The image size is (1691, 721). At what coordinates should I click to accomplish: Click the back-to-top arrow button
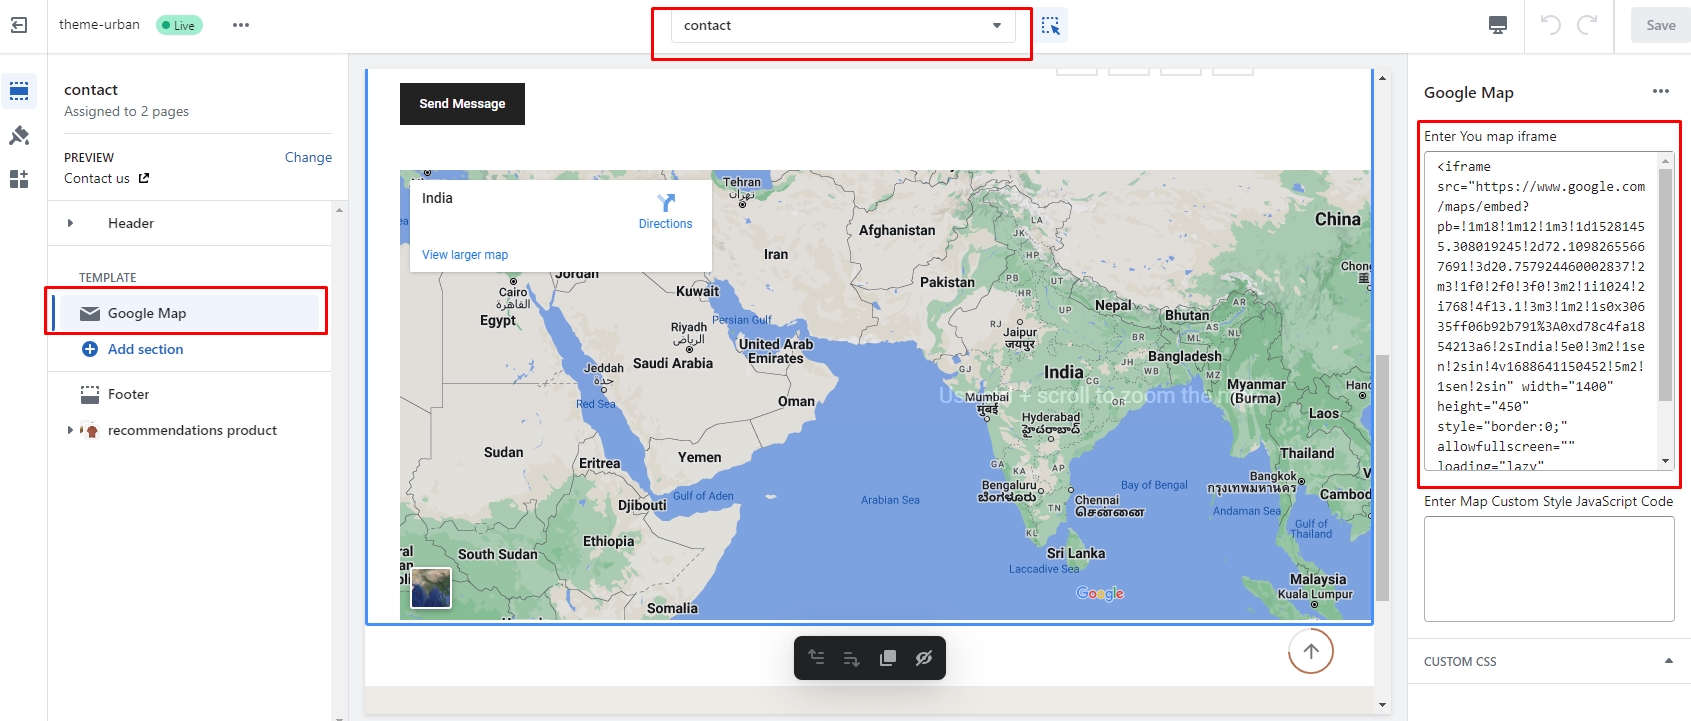pyautogui.click(x=1311, y=651)
